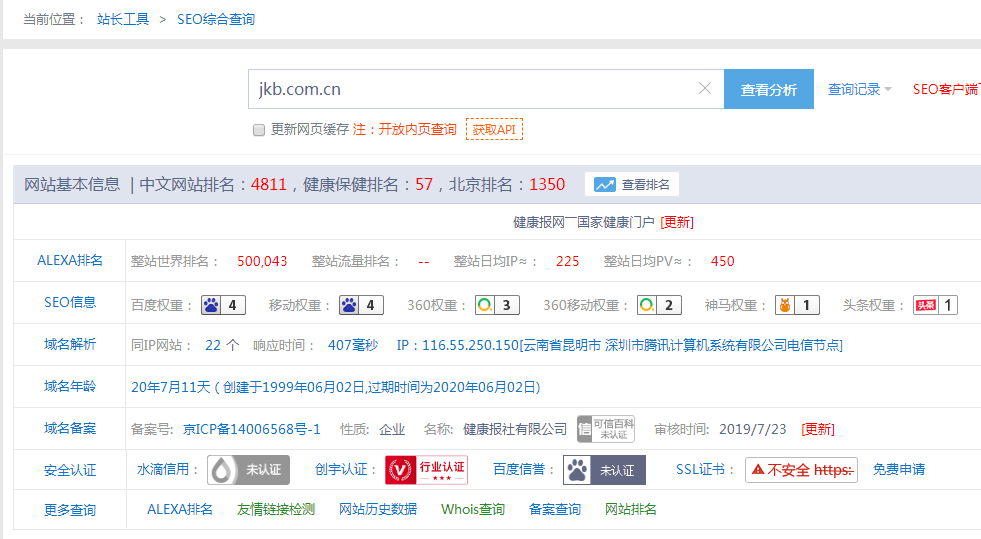Click the 获取API button
This screenshot has height=539, width=981.
click(x=494, y=129)
